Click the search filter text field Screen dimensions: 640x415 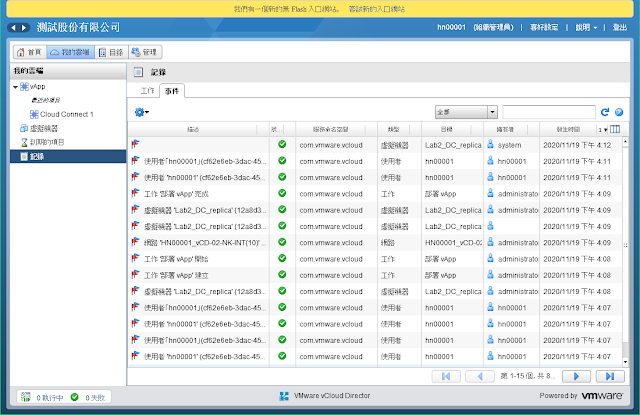click(x=549, y=112)
